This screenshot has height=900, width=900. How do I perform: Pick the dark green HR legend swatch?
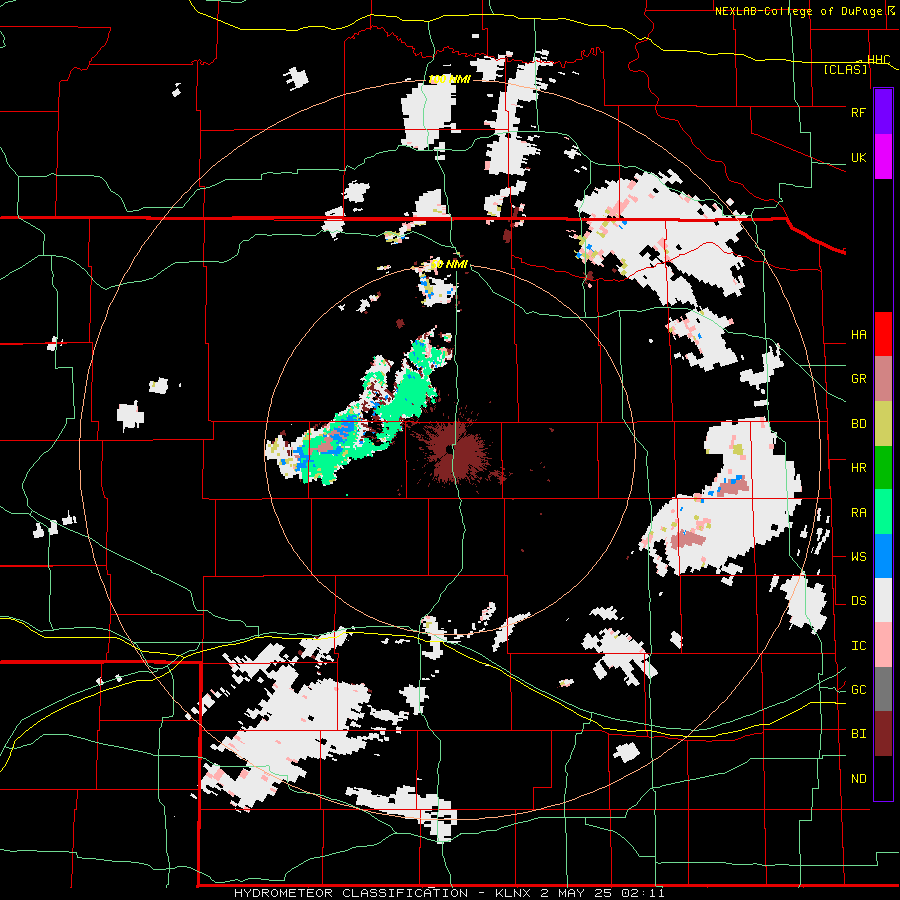(883, 468)
